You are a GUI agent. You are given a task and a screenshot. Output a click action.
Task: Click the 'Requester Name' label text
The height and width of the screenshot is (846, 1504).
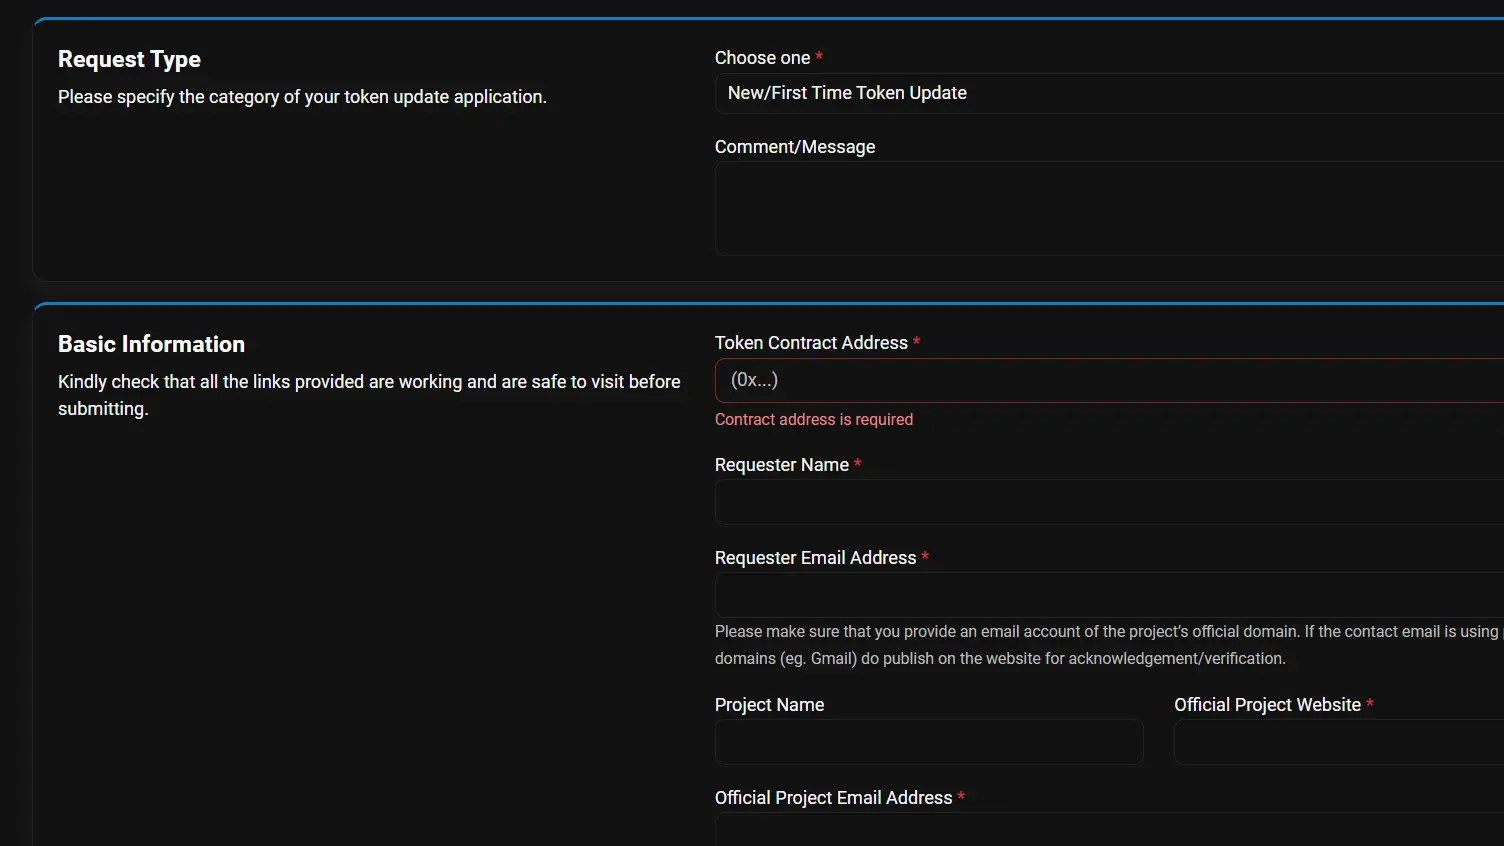pyautogui.click(x=781, y=465)
